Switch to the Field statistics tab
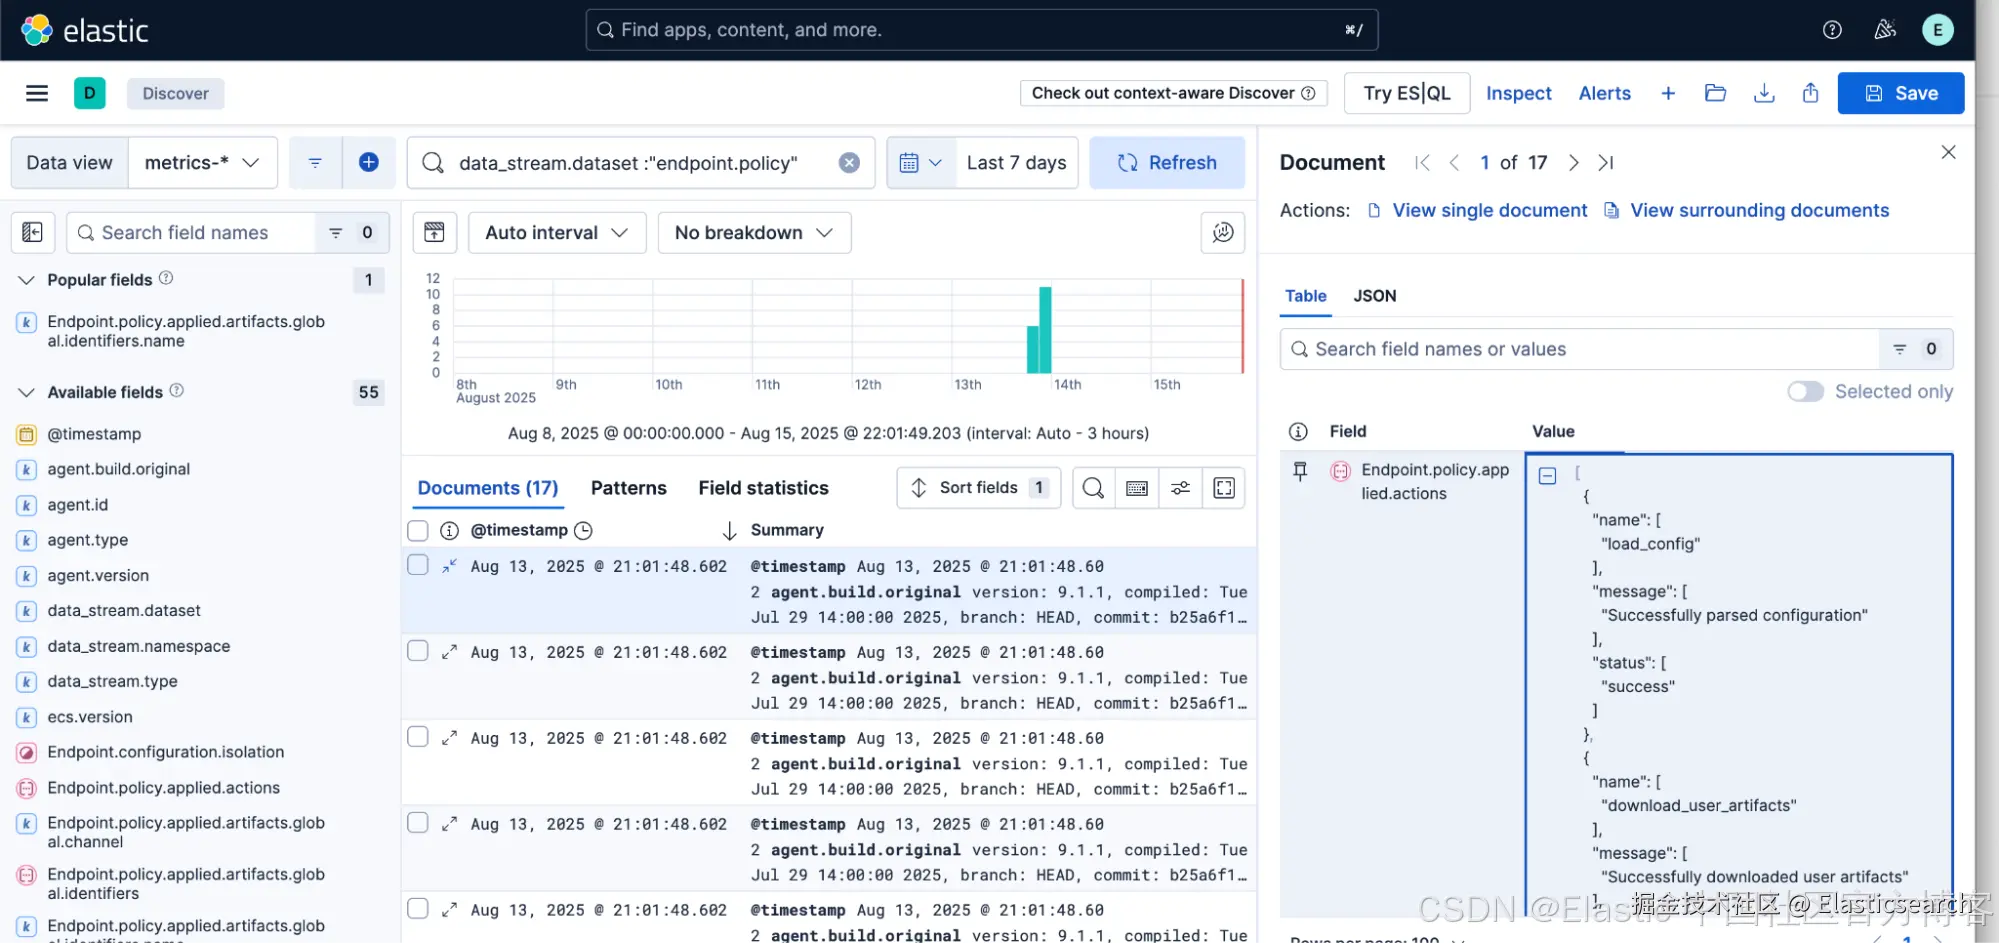This screenshot has height=943, width=1999. pos(763,488)
